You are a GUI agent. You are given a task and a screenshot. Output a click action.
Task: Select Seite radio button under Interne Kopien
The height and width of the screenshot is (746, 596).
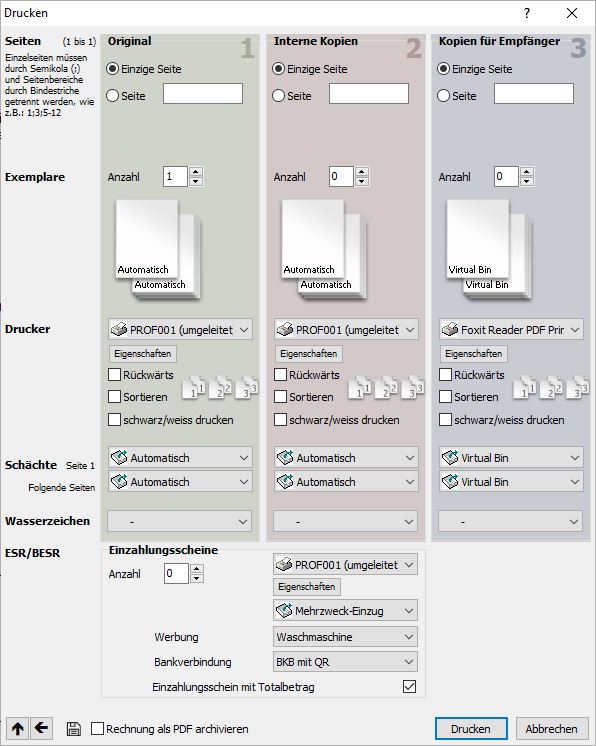[x=279, y=96]
